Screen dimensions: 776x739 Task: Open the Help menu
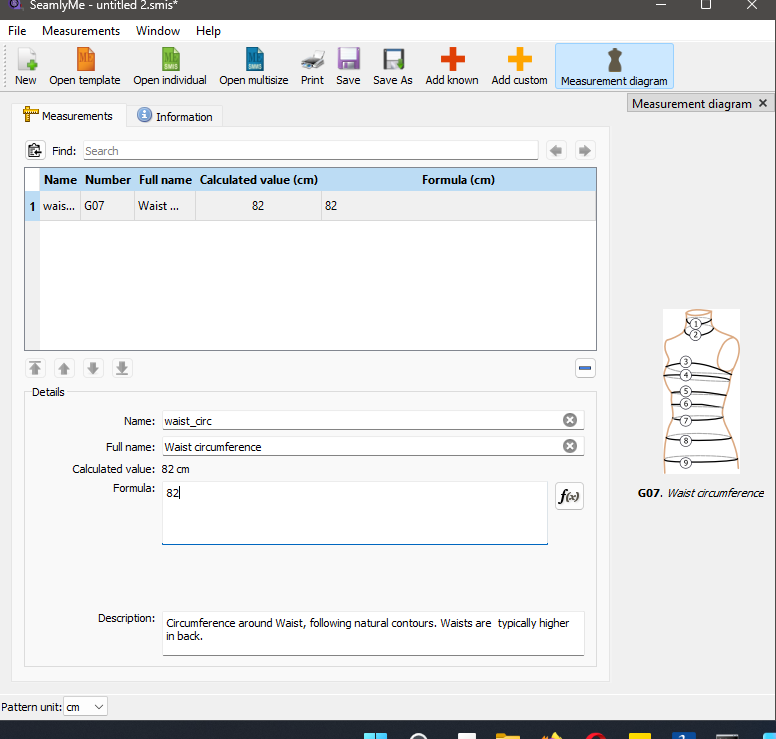(208, 31)
